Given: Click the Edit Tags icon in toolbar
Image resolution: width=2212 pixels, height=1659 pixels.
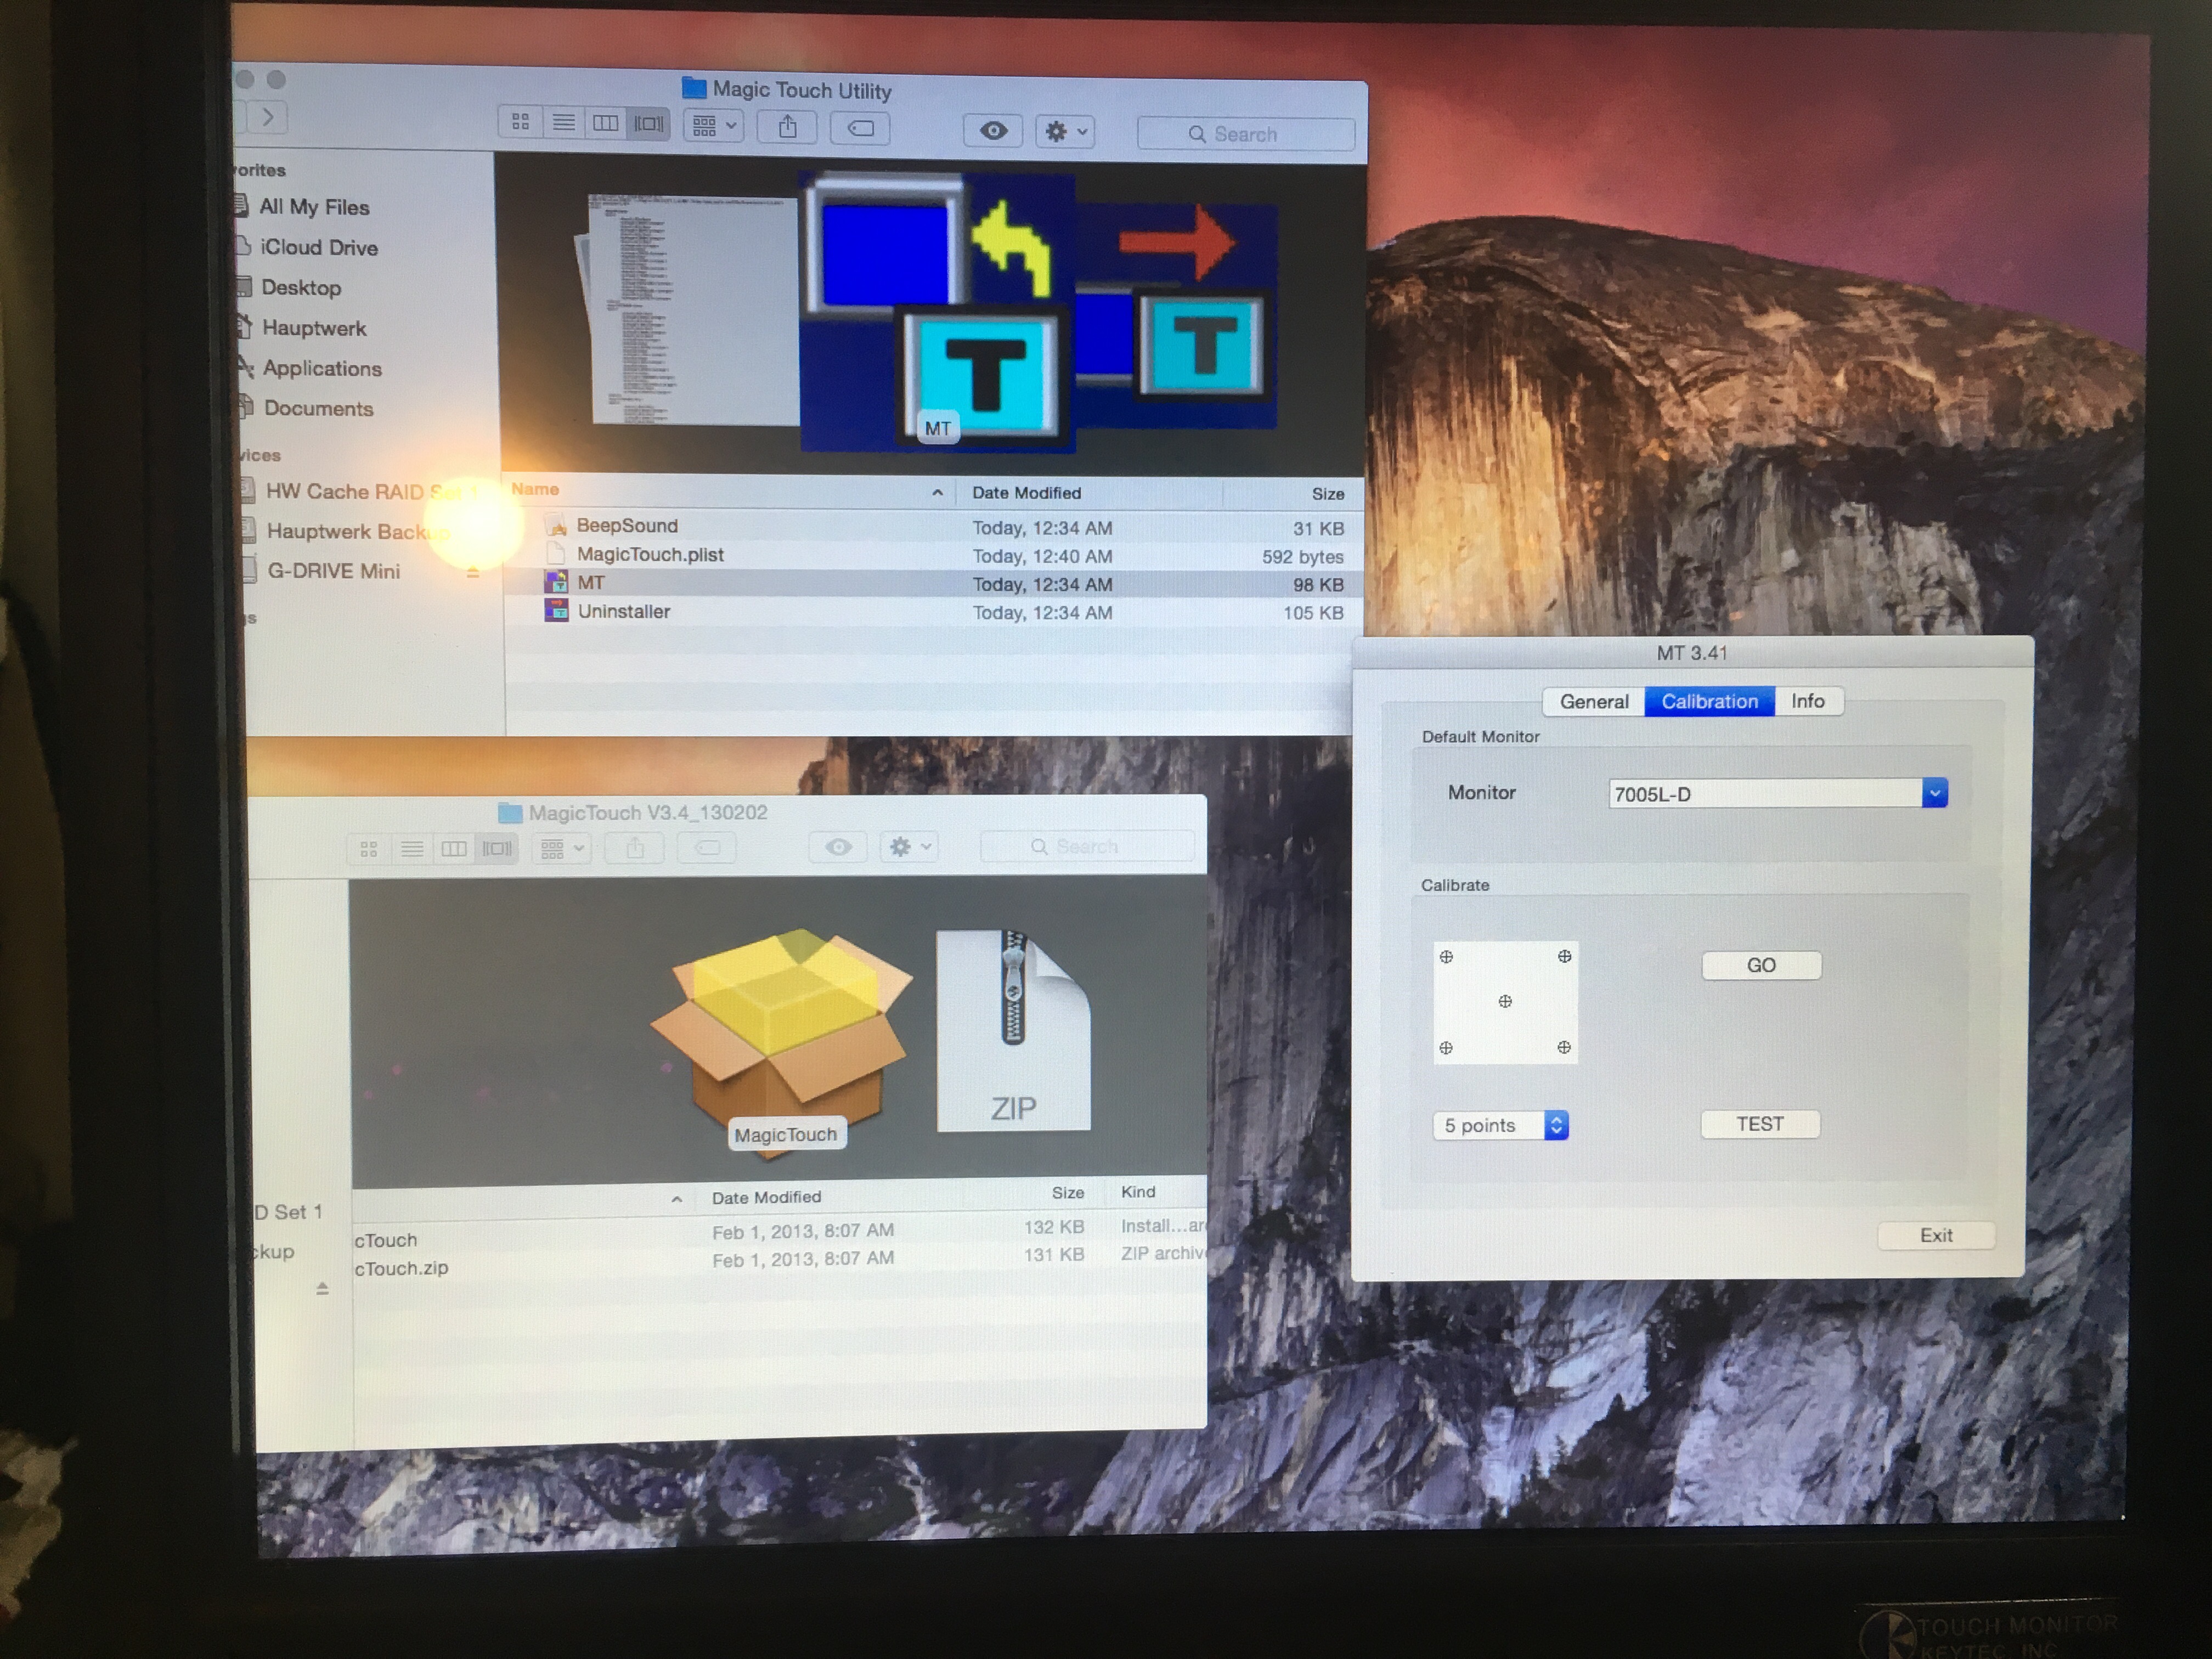Looking at the screenshot, I should tap(860, 128).
